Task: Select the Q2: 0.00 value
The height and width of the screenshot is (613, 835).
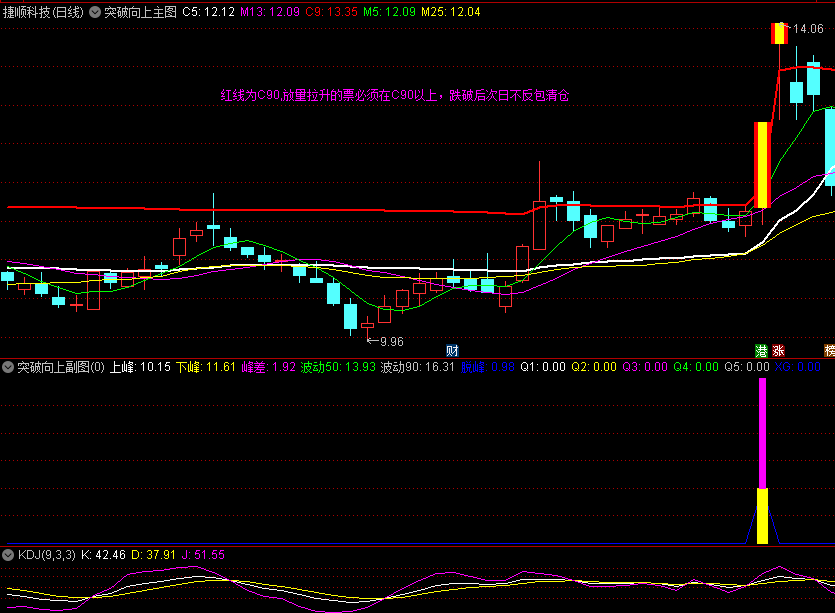Action: [x=594, y=367]
